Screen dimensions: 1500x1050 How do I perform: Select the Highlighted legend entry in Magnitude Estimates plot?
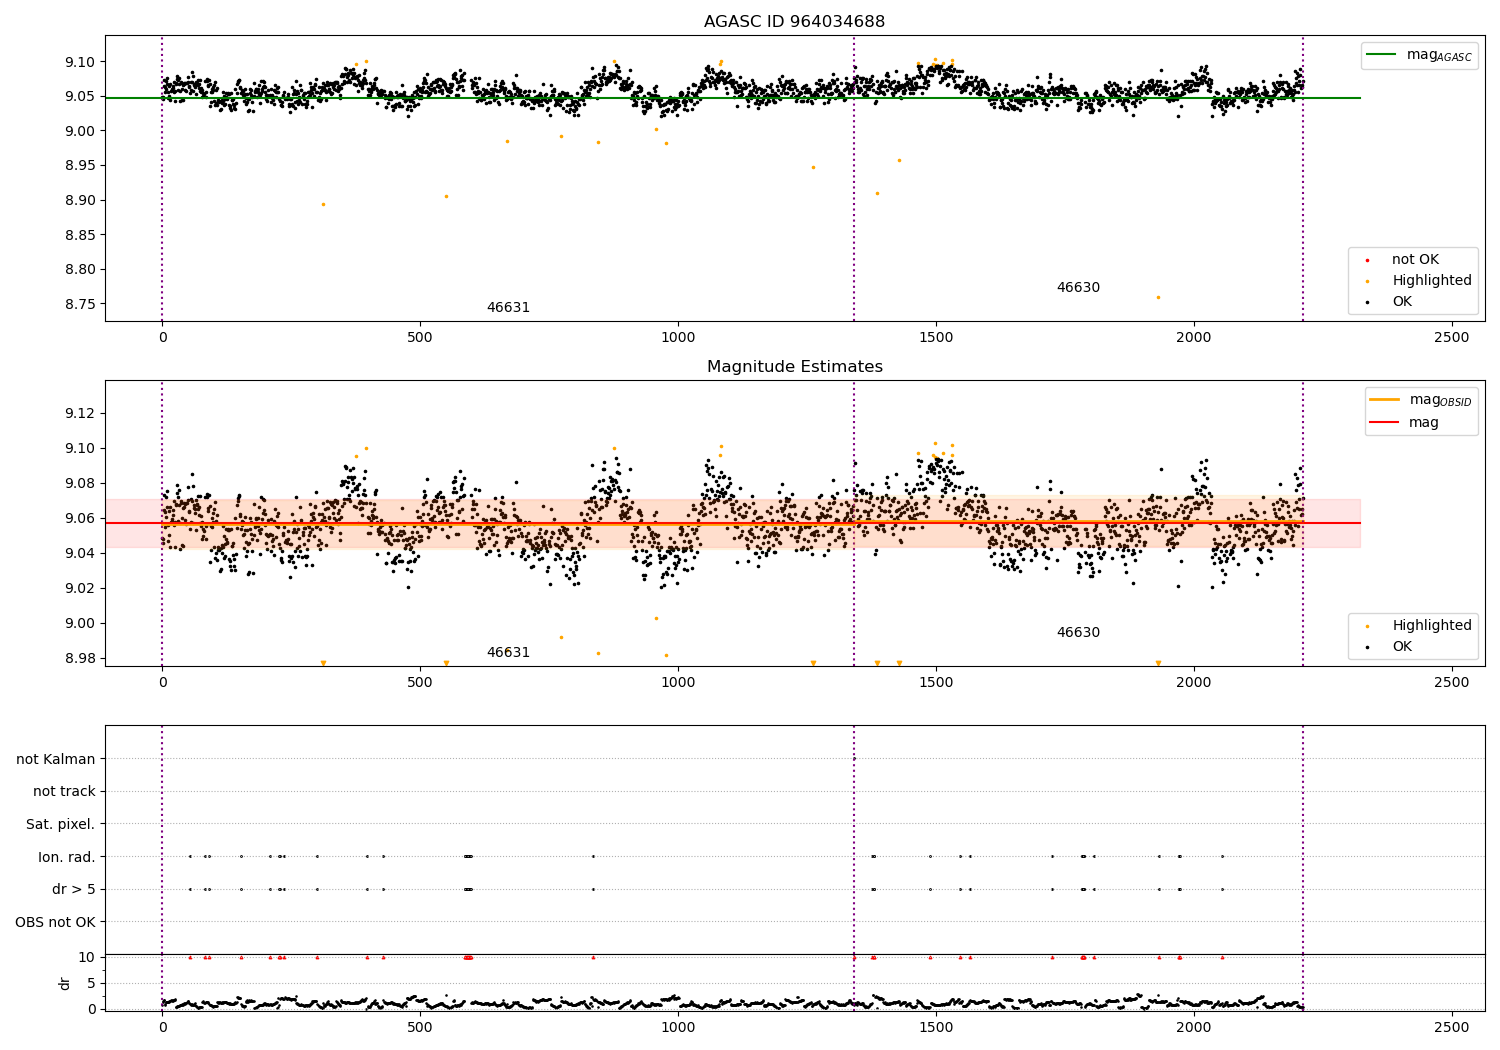point(1418,626)
